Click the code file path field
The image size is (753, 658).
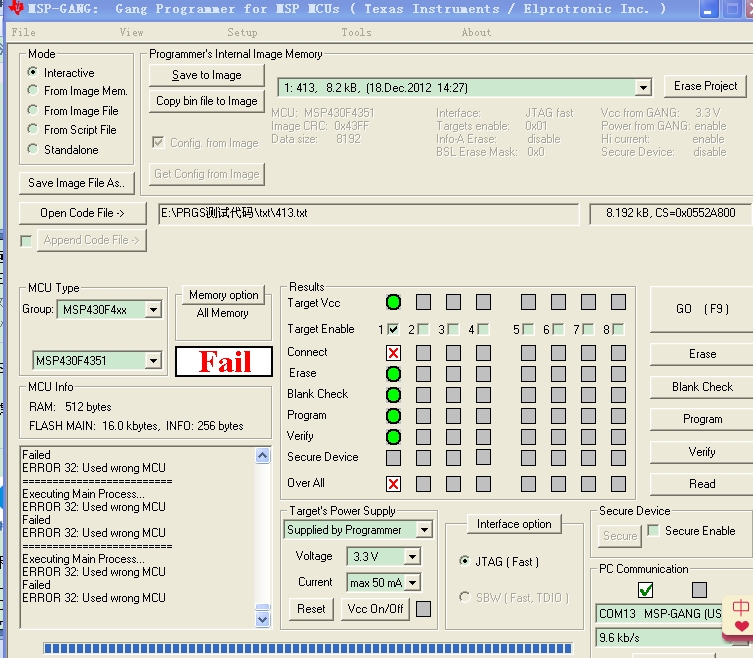coord(368,213)
